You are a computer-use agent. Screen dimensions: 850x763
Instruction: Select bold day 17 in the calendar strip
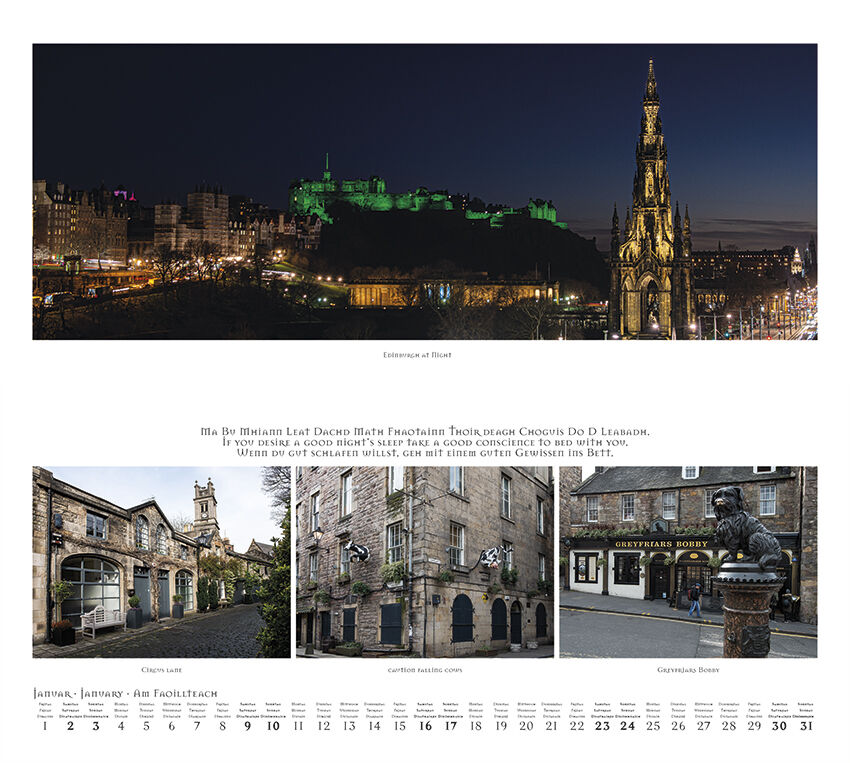point(450,726)
